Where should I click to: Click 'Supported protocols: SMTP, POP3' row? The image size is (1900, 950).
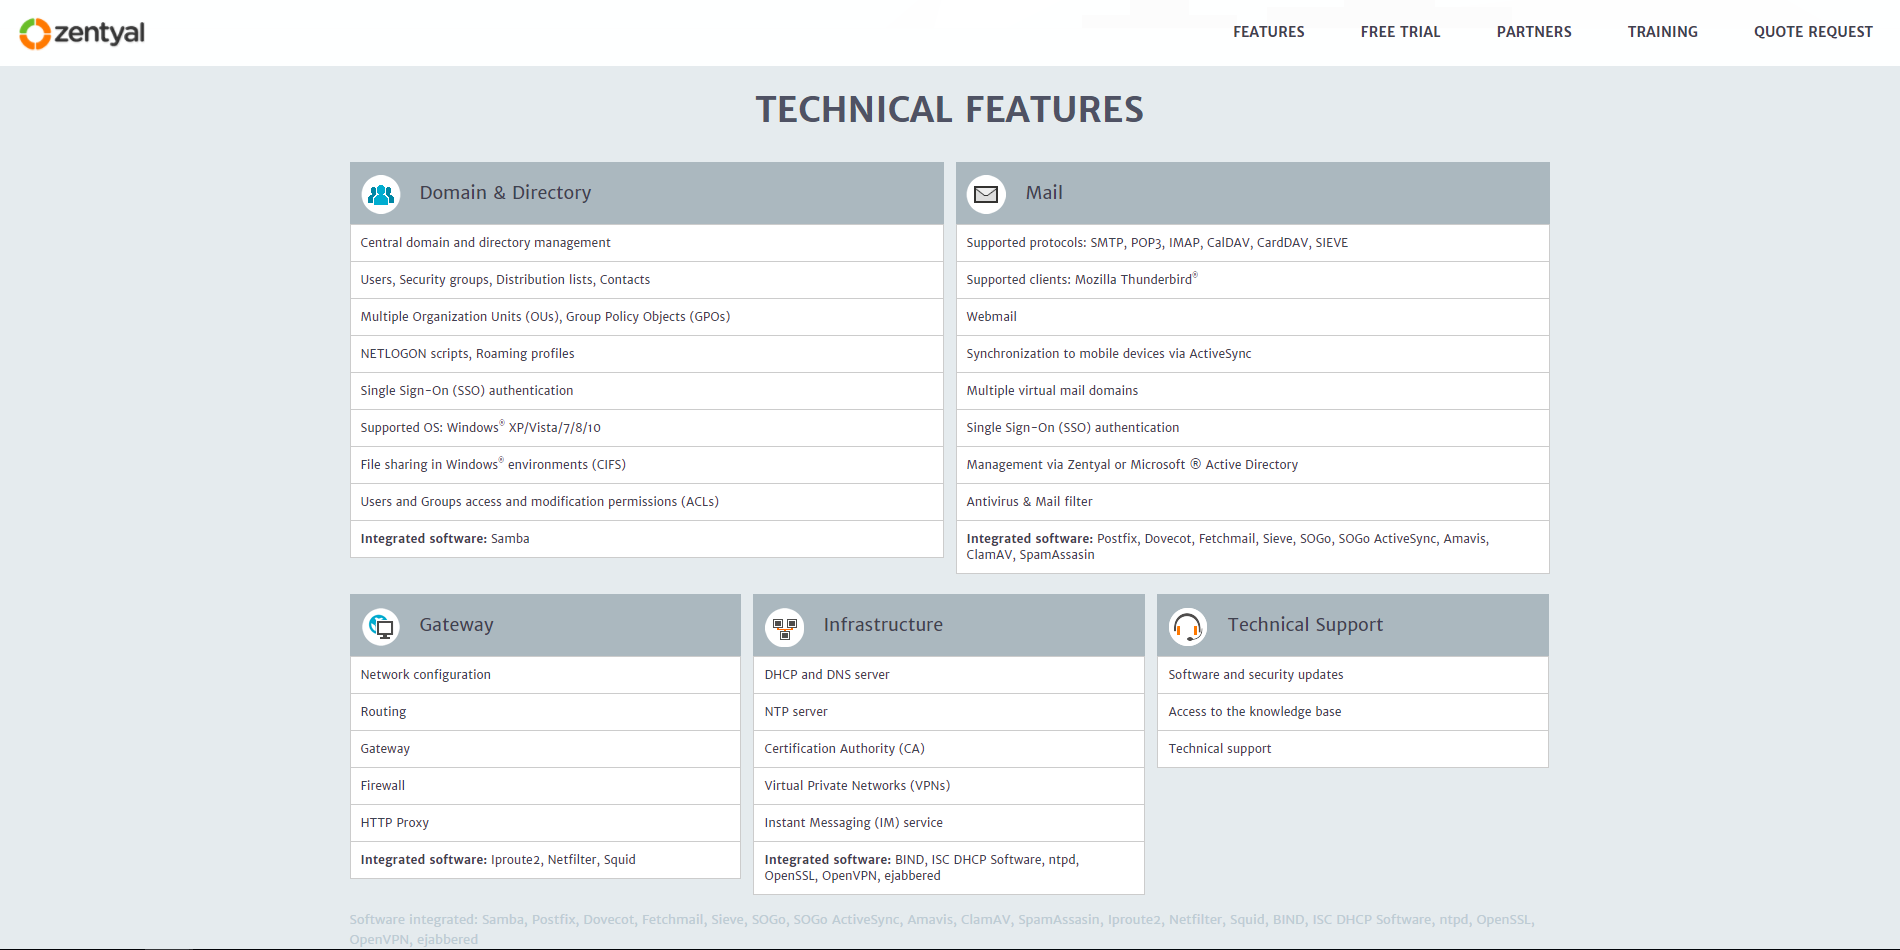pos(1253,243)
